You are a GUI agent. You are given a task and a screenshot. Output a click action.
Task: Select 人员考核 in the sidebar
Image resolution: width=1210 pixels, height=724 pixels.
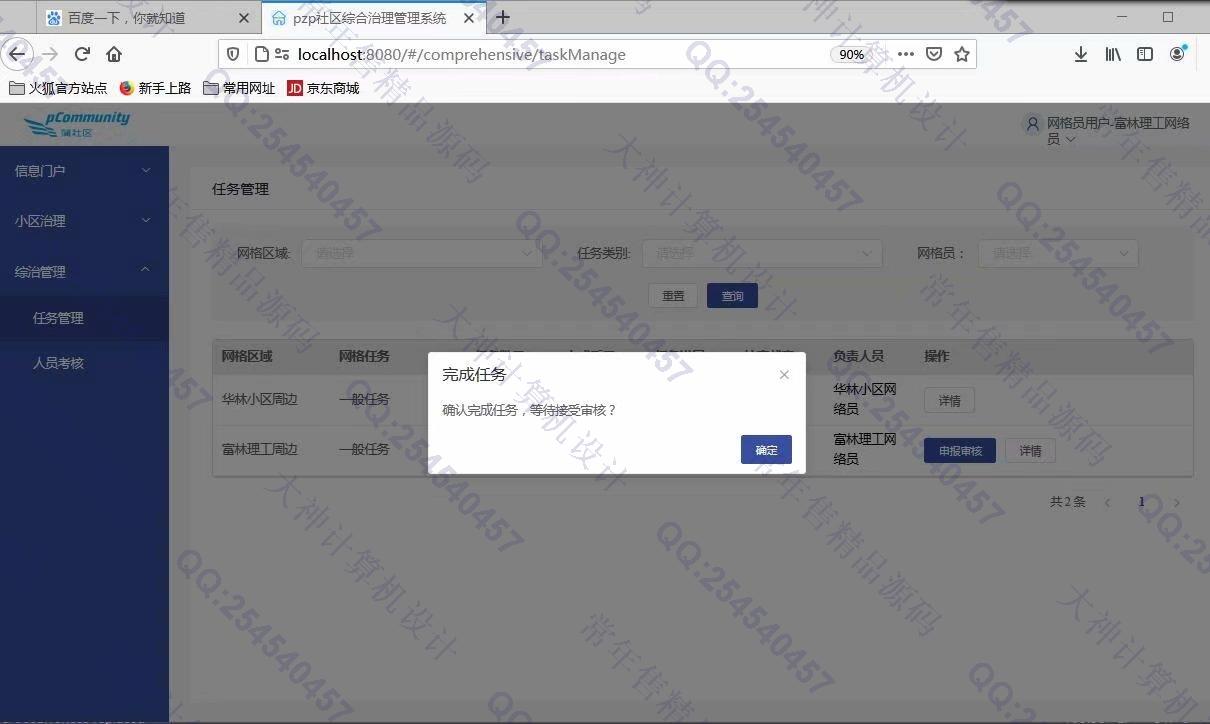click(84, 363)
